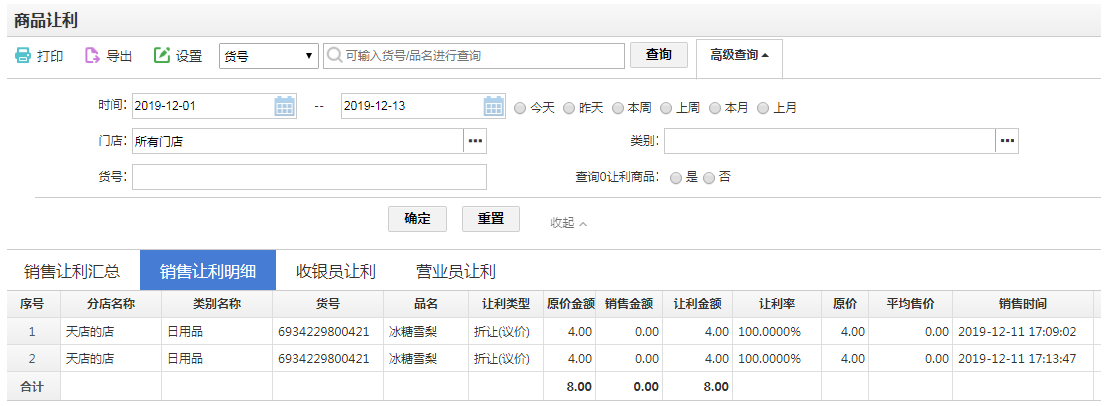This screenshot has height=406, width=1113.
Task: Click 折让(议价) in row 2
Action: point(502,359)
